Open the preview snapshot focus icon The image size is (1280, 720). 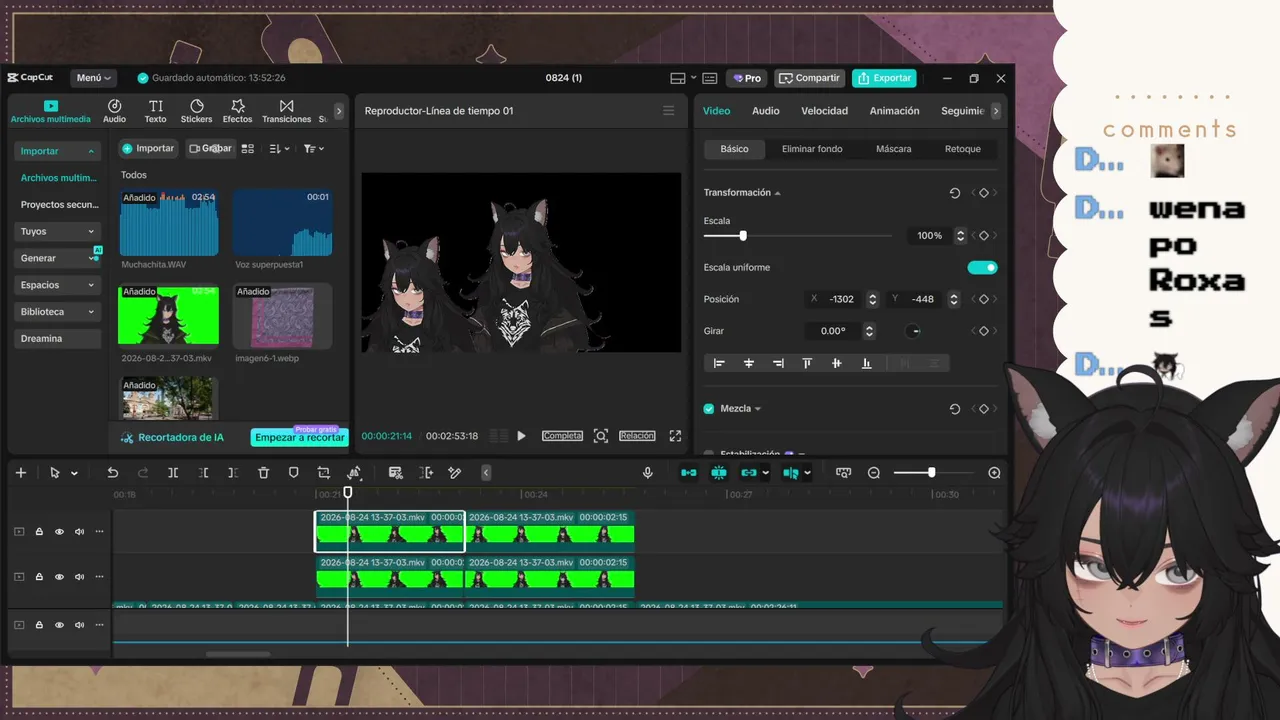coord(601,436)
